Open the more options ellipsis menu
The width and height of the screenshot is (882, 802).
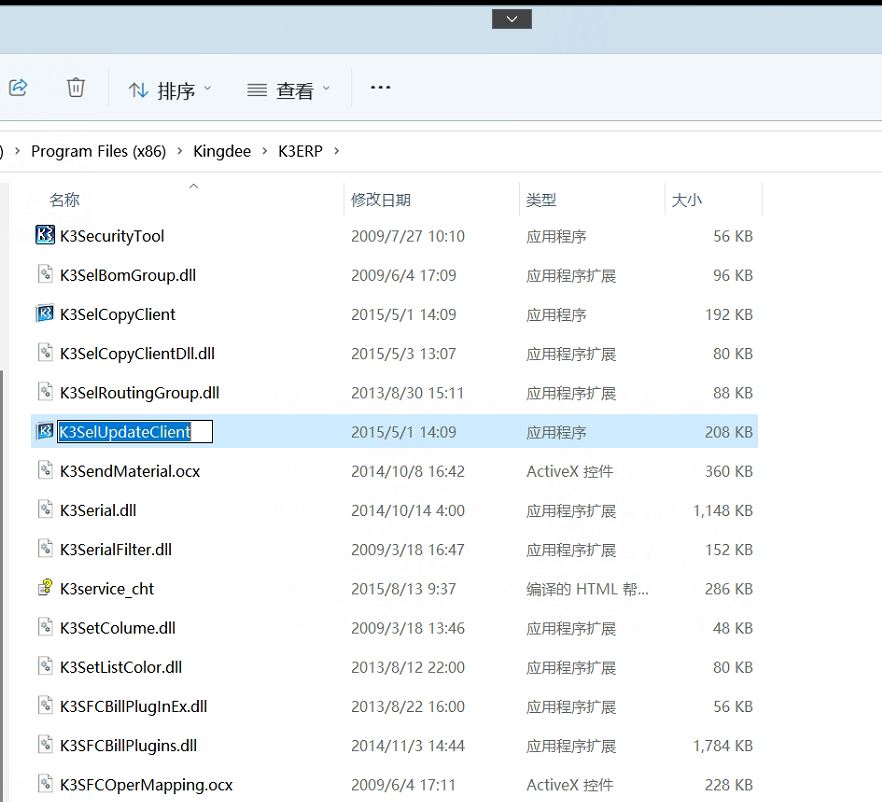(x=380, y=88)
